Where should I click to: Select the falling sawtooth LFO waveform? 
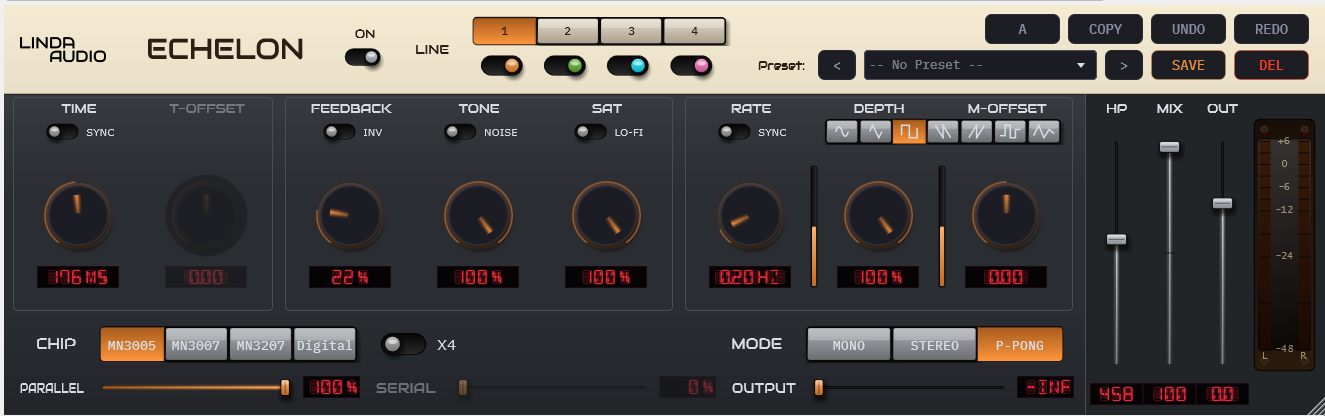pyautogui.click(x=942, y=131)
